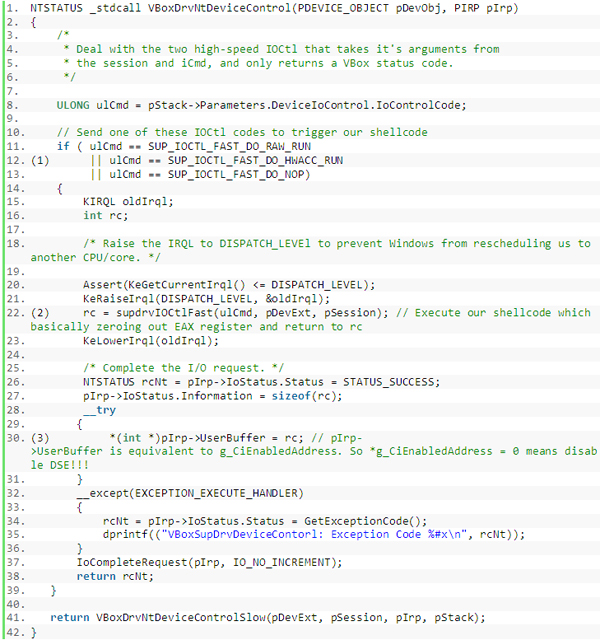
Task: Click pIrp->IoStatus.Information on line 27
Action: coord(167,396)
